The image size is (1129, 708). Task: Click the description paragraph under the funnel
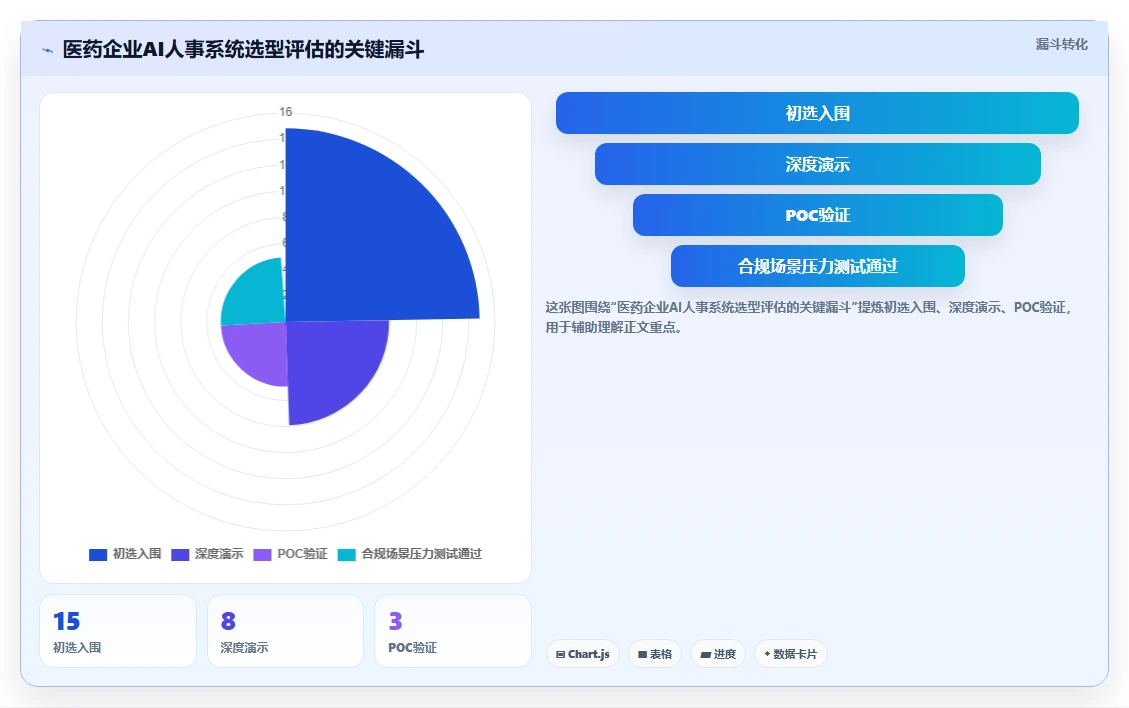click(809, 317)
